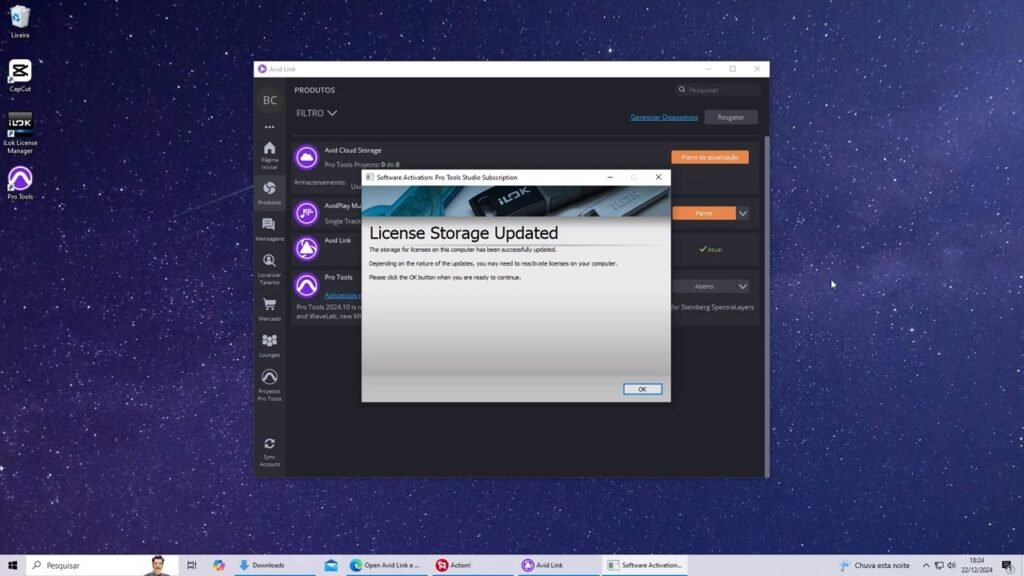This screenshot has height=576, width=1024.
Task: Minimize the Software Activation dialog
Action: [610, 177]
